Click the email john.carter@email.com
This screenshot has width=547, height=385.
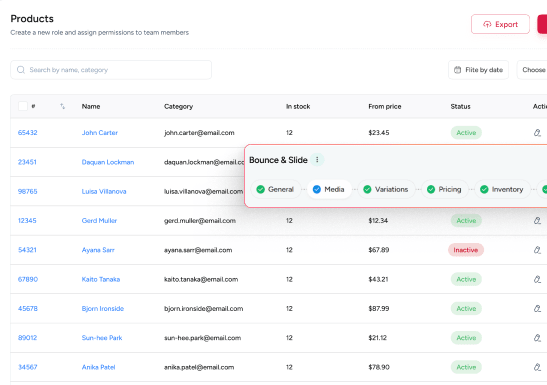coord(199,133)
